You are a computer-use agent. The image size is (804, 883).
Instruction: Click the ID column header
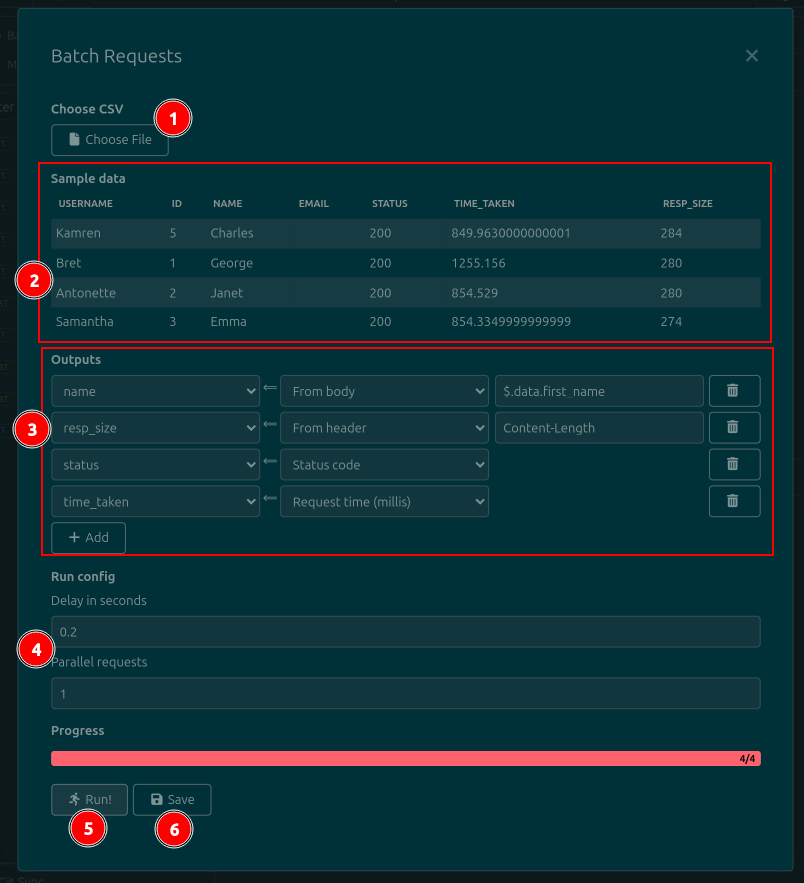(x=177, y=204)
